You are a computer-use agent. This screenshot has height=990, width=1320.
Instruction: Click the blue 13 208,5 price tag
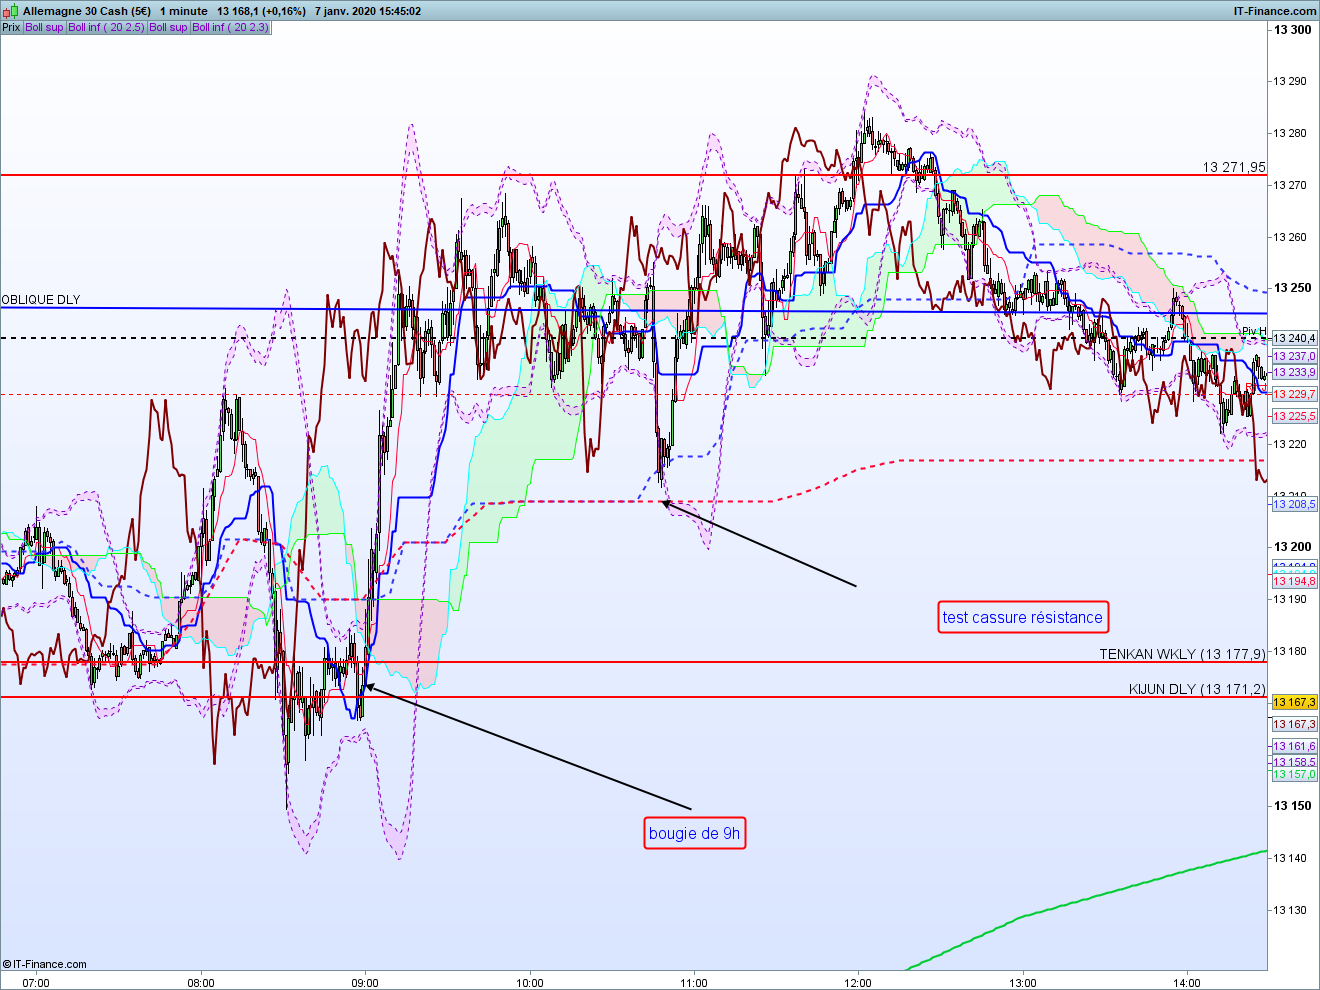(x=1295, y=504)
